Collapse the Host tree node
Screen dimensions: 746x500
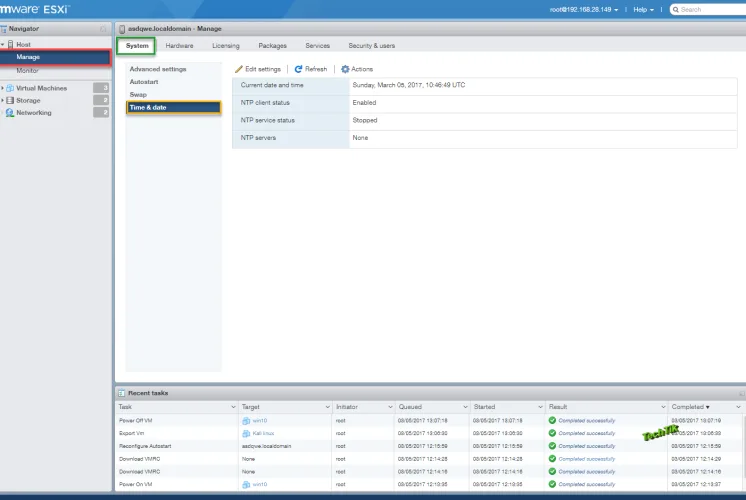click(x=3, y=44)
